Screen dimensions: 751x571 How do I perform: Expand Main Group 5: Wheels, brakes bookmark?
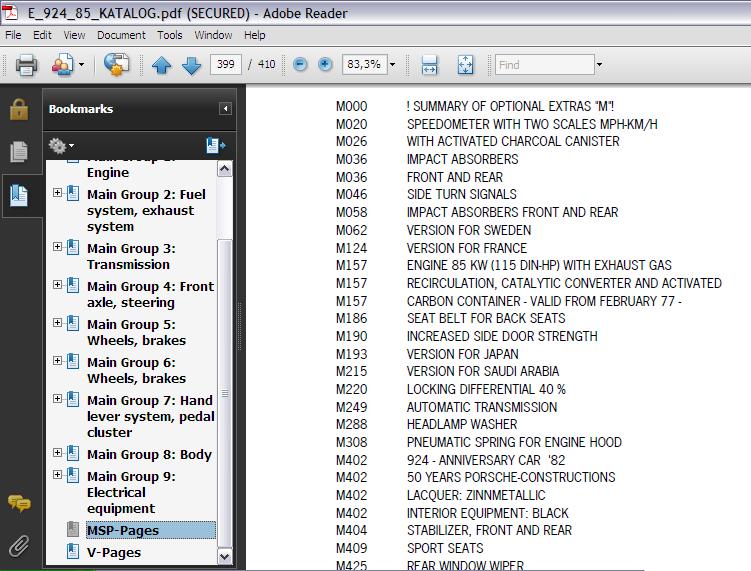(x=57, y=322)
